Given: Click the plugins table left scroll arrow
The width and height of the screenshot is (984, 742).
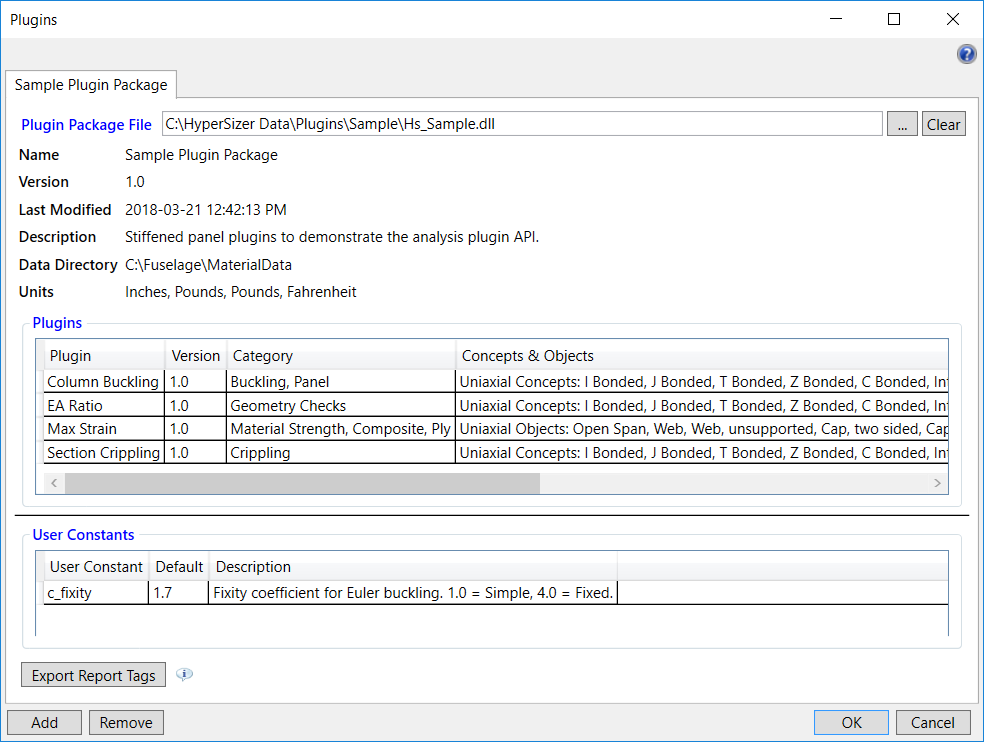Looking at the screenshot, I should coord(55,483).
